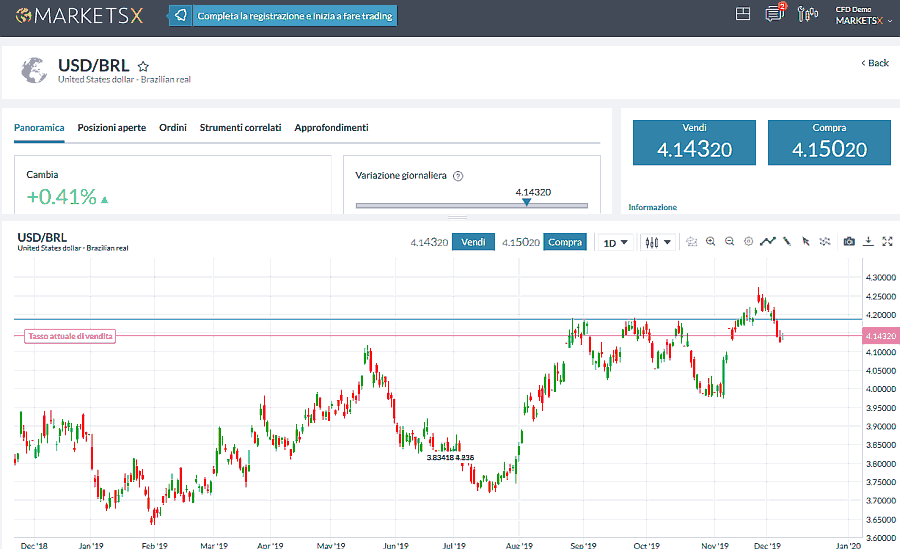
Task: Toggle the cursor pointer mode on chart
Action: coord(806,242)
